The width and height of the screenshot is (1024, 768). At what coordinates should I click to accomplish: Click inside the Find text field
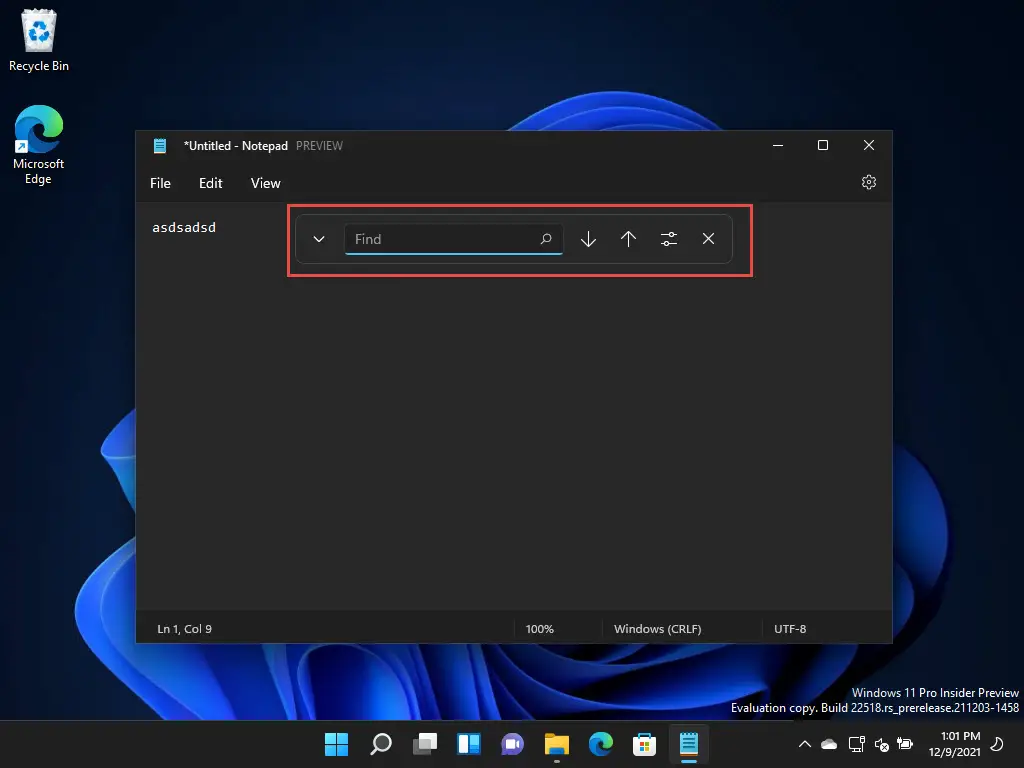click(x=440, y=239)
